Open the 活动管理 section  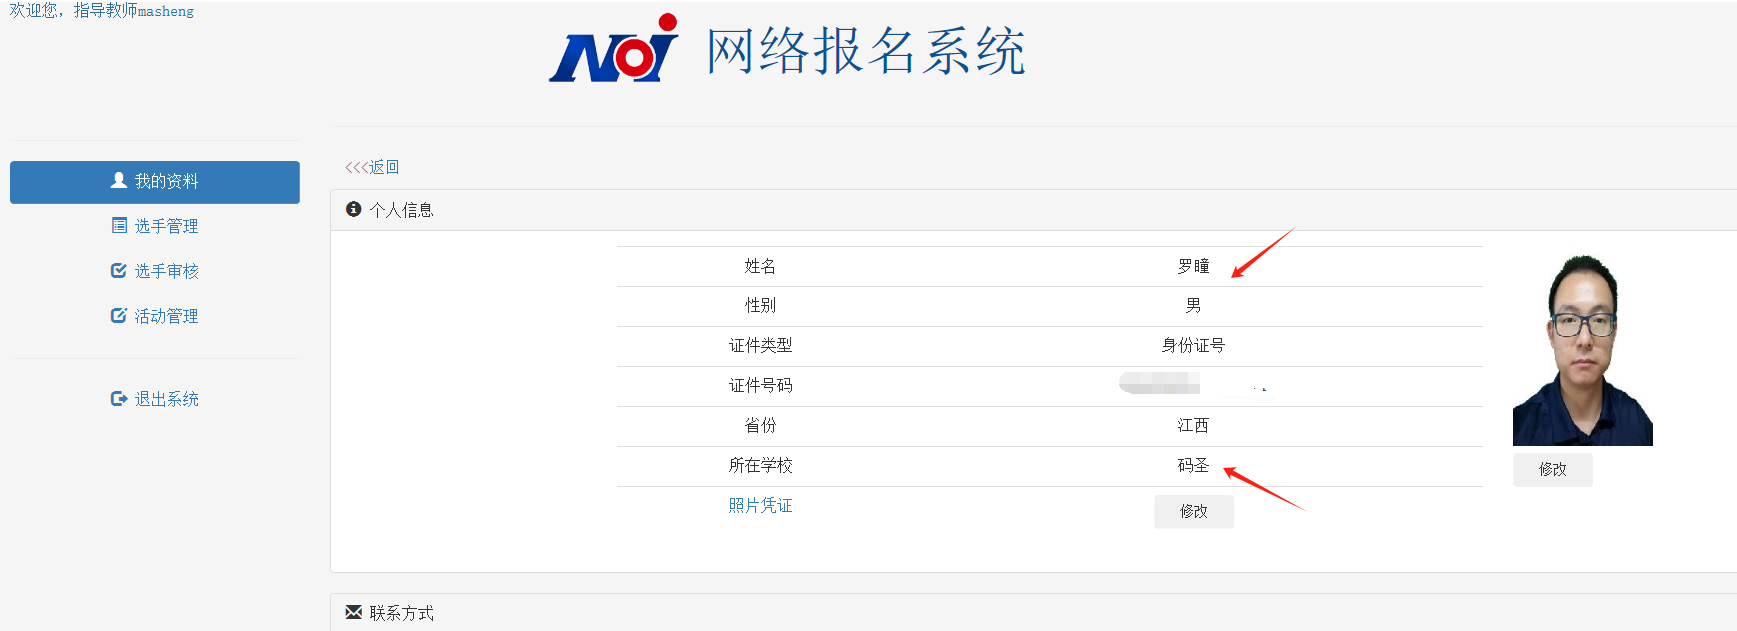click(166, 316)
